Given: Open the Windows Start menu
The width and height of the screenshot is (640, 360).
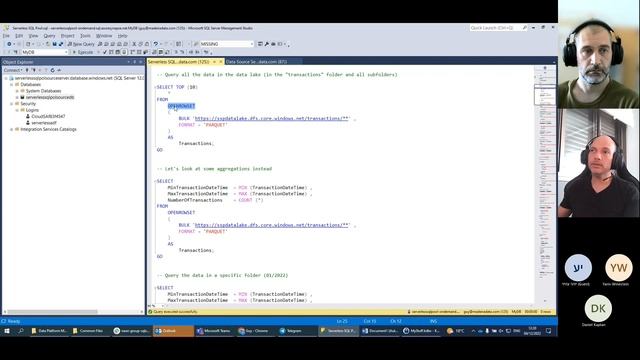Looking at the screenshot, I should pos(7,331).
